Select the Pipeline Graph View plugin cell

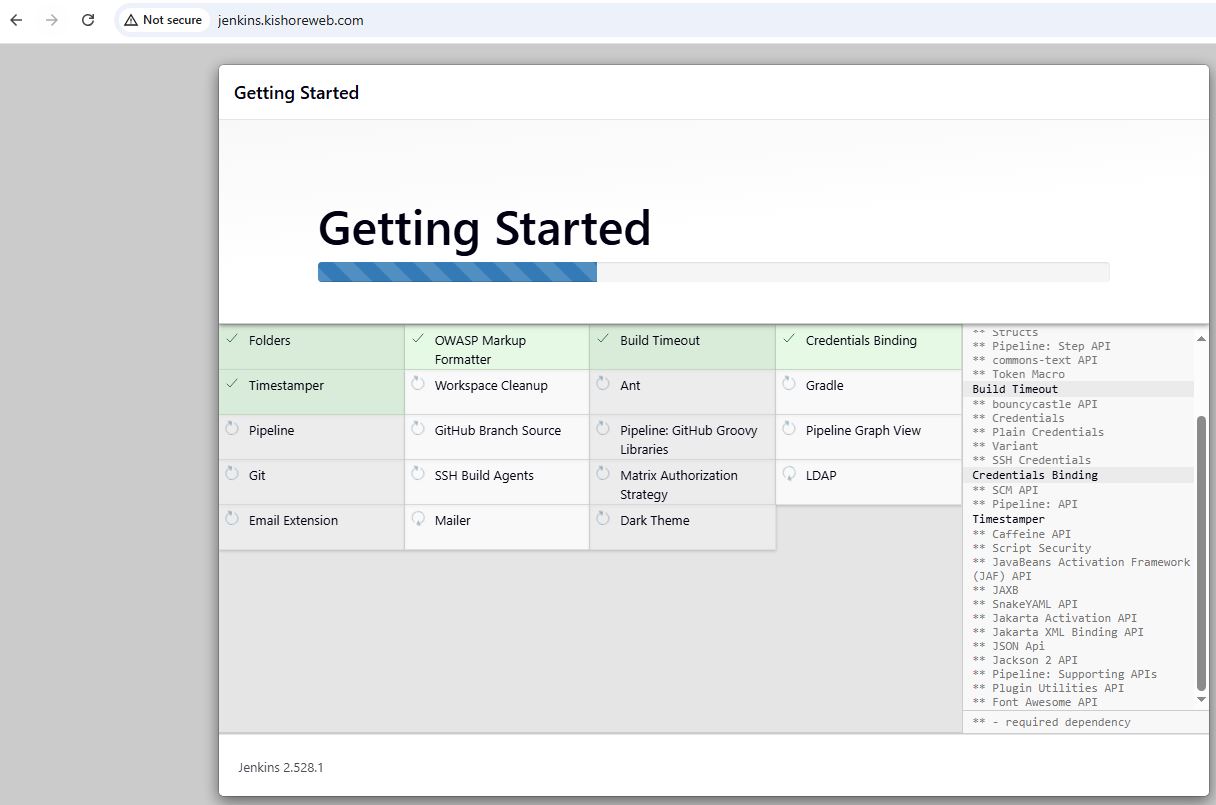coord(868,437)
